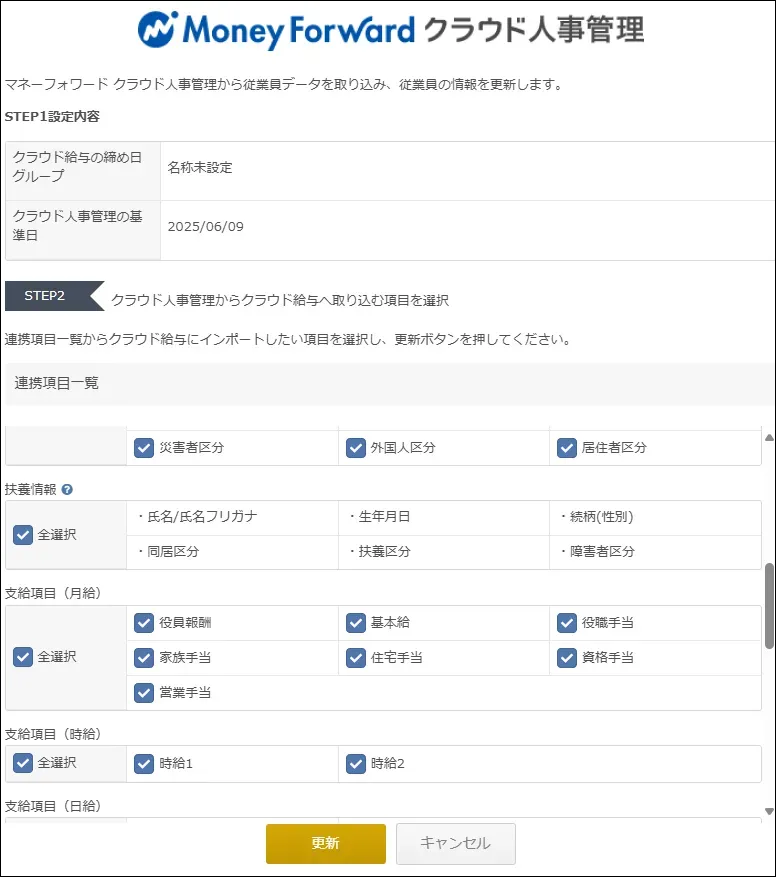Uncheck the 時給1 checkbox
The width and height of the screenshot is (776, 877).
144,763
